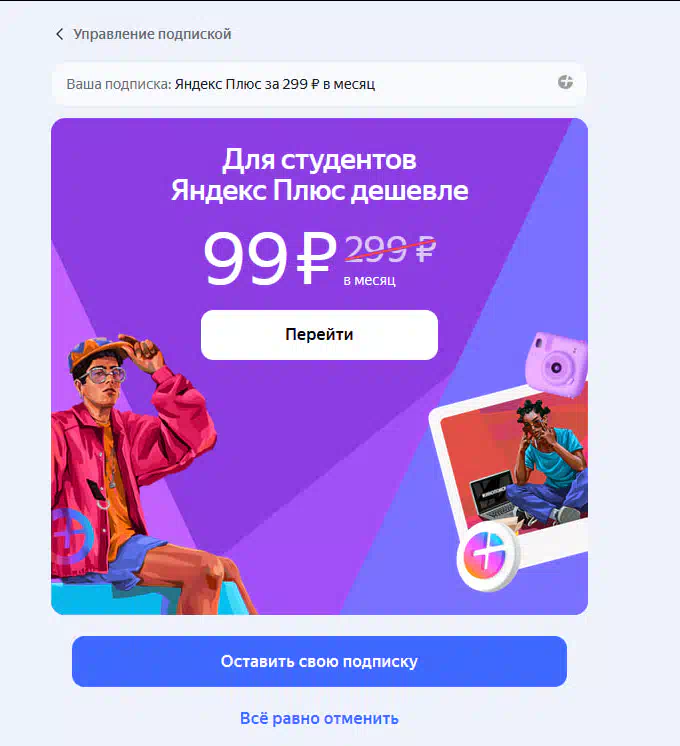Click the large white ruble sign after 99

(315, 259)
